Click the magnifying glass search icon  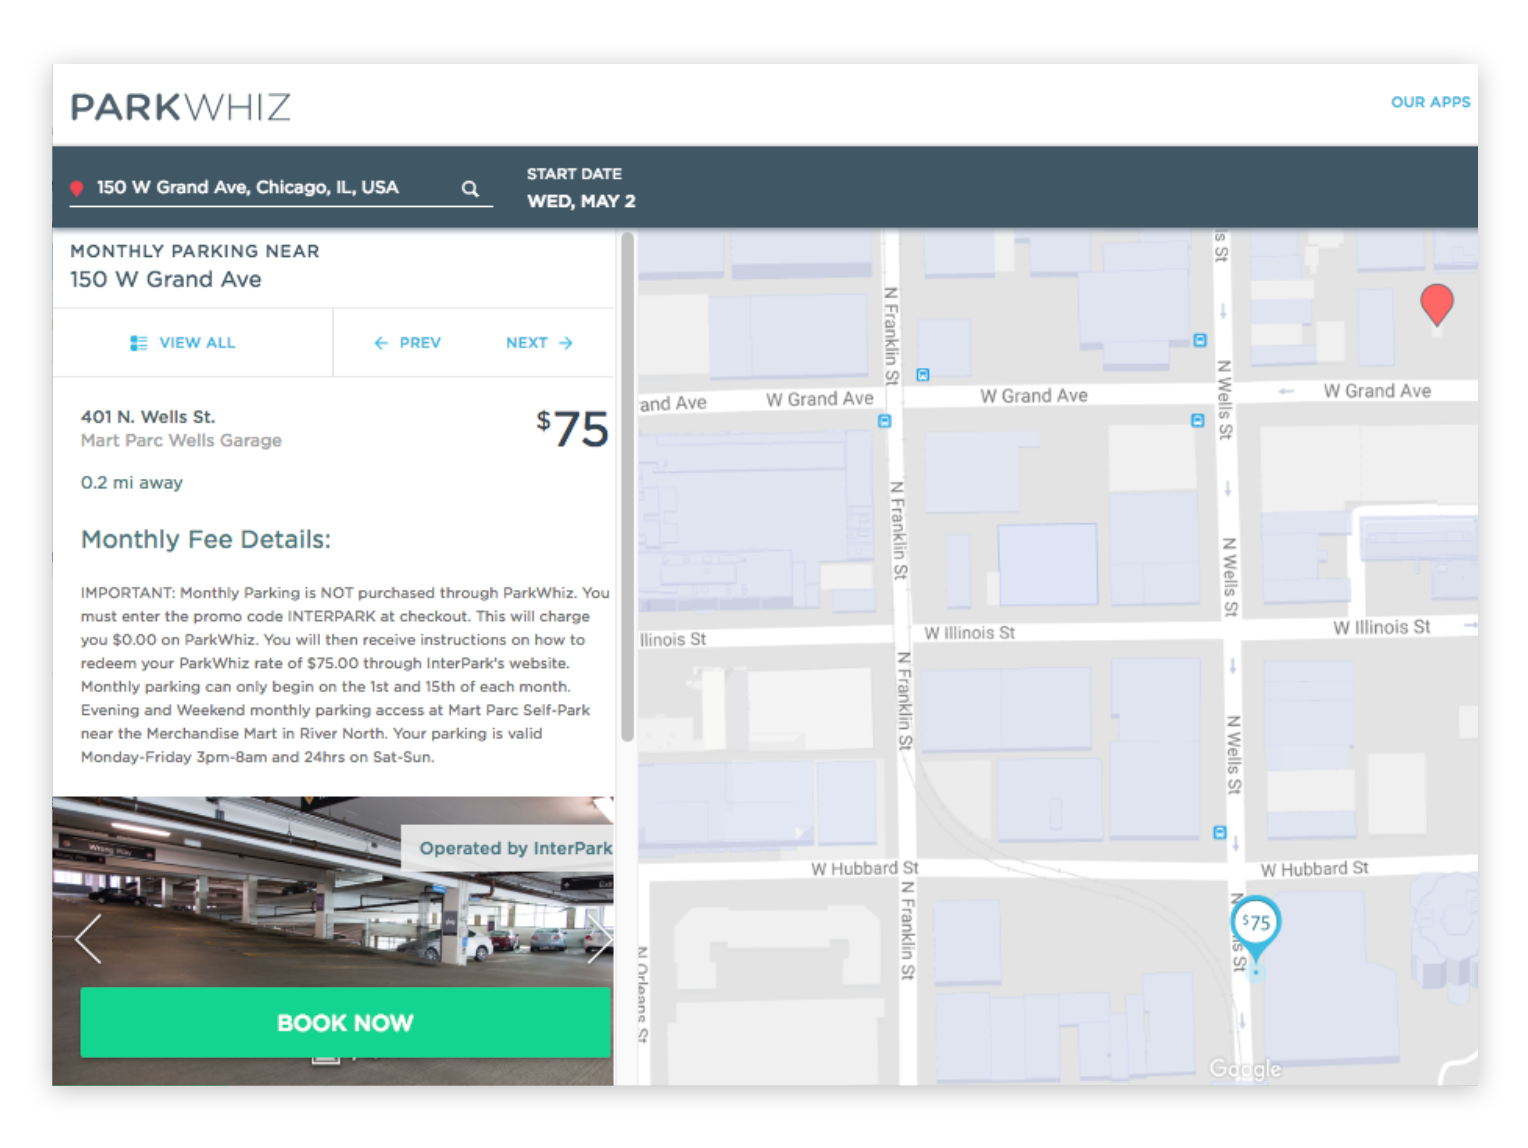click(x=470, y=188)
